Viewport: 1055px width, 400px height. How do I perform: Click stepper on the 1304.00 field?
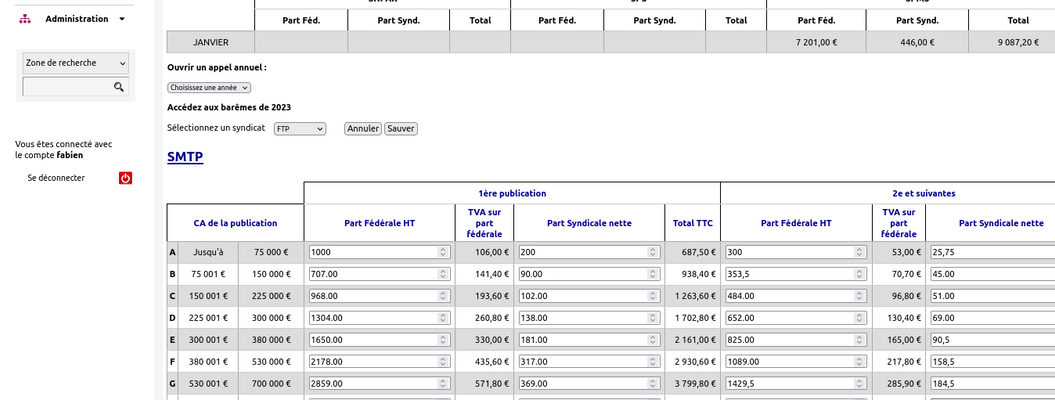point(443,318)
